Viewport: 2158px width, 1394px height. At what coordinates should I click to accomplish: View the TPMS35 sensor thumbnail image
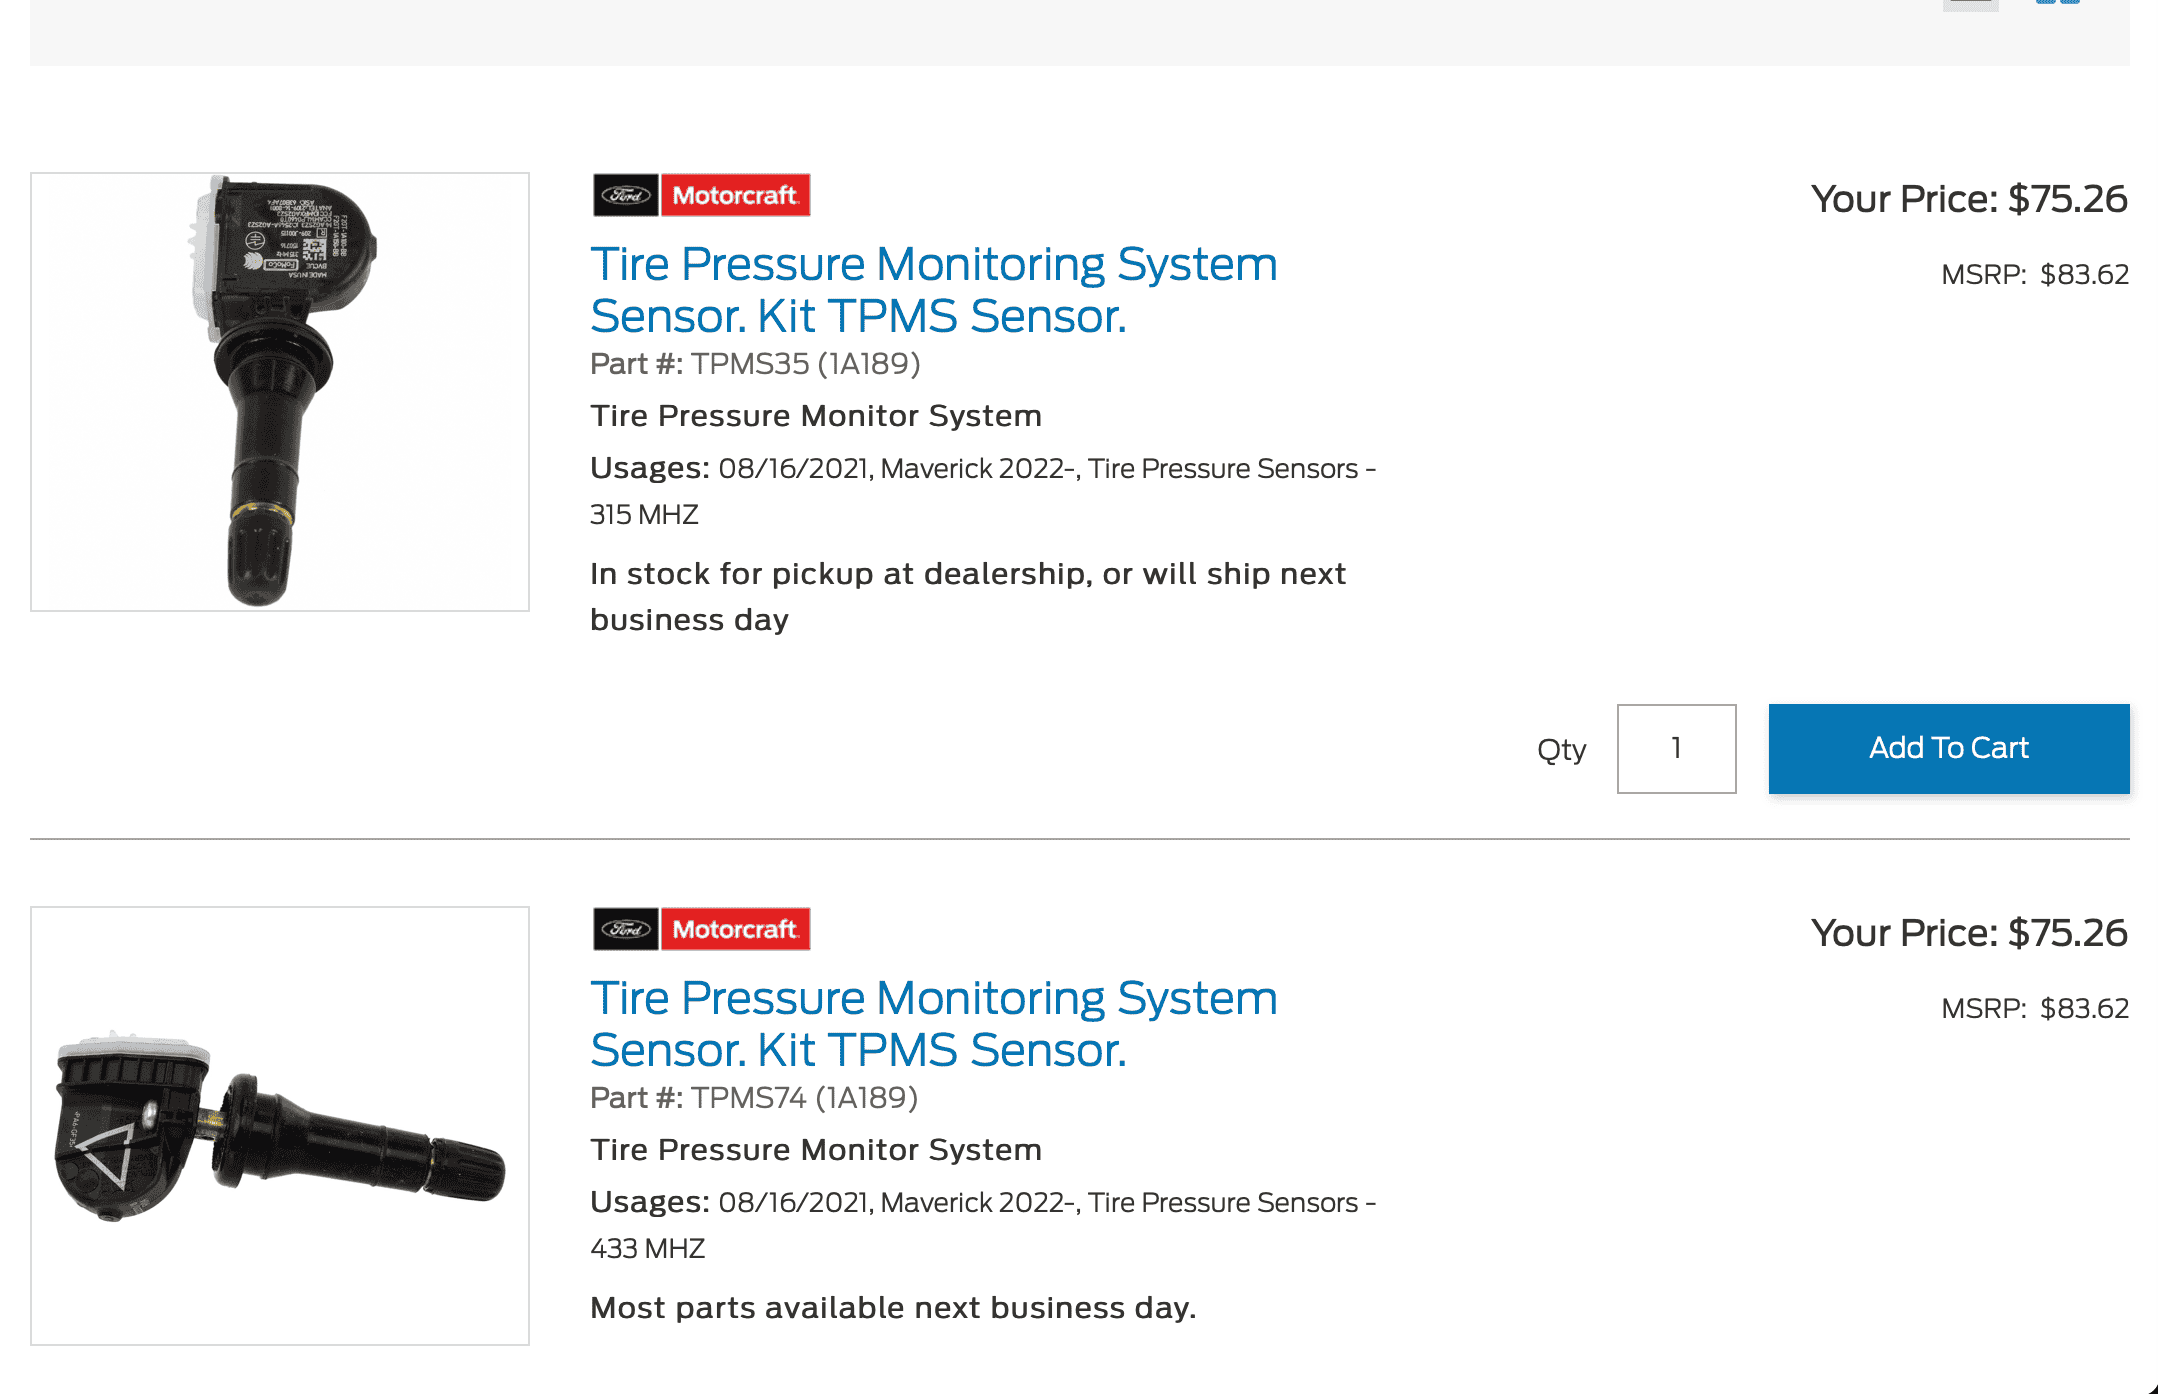point(280,389)
